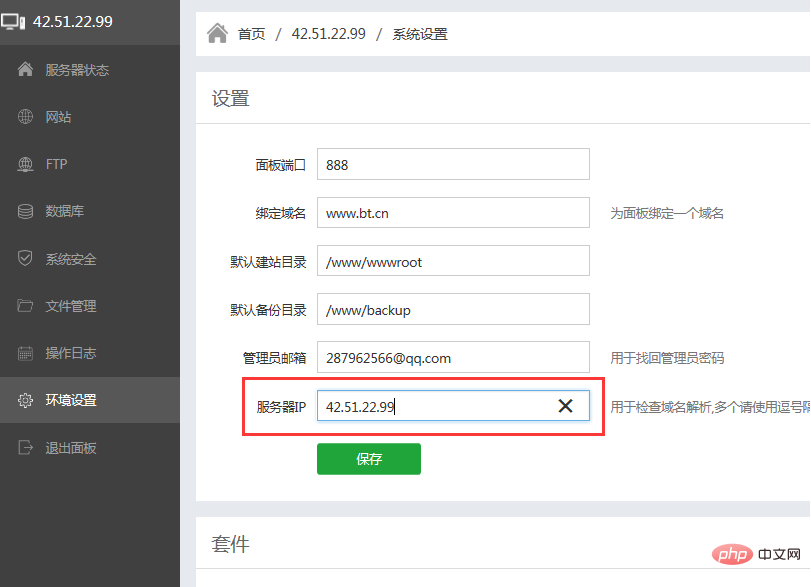Click the house icon for 服务器状态

[25, 69]
